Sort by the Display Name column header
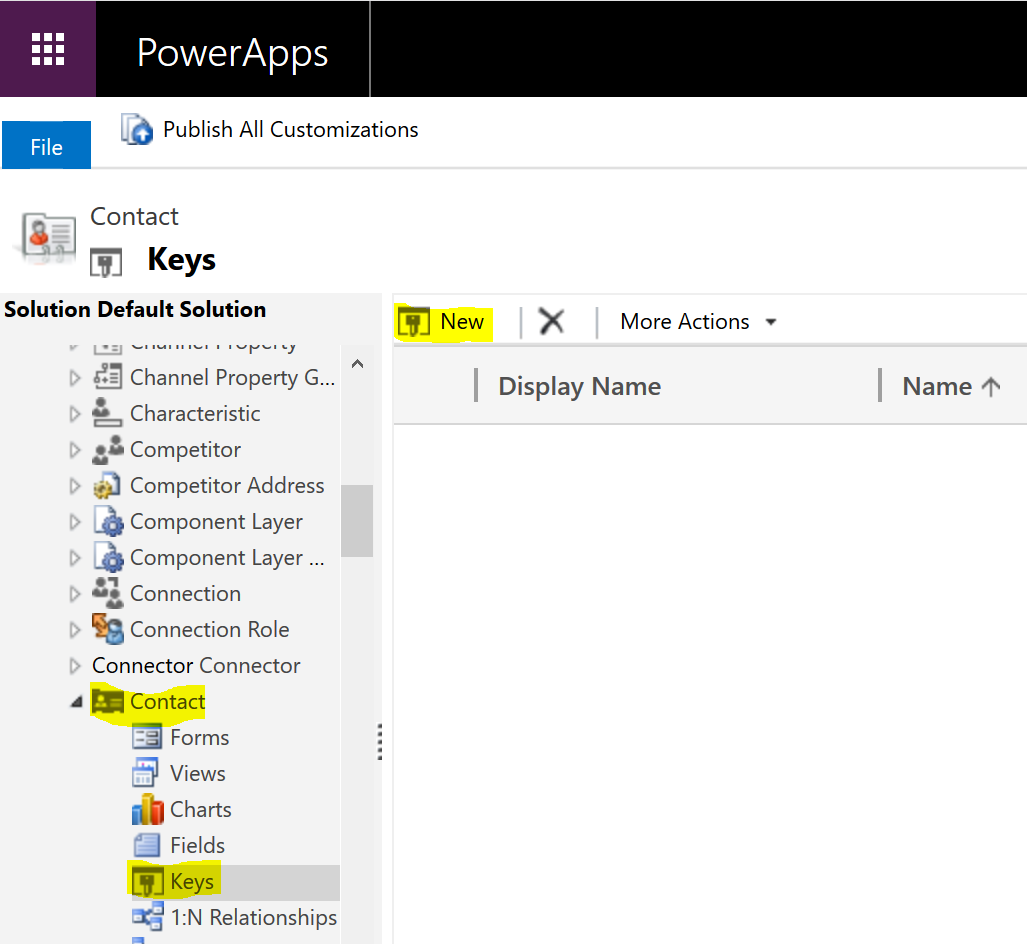The height and width of the screenshot is (944, 1027). click(x=579, y=387)
